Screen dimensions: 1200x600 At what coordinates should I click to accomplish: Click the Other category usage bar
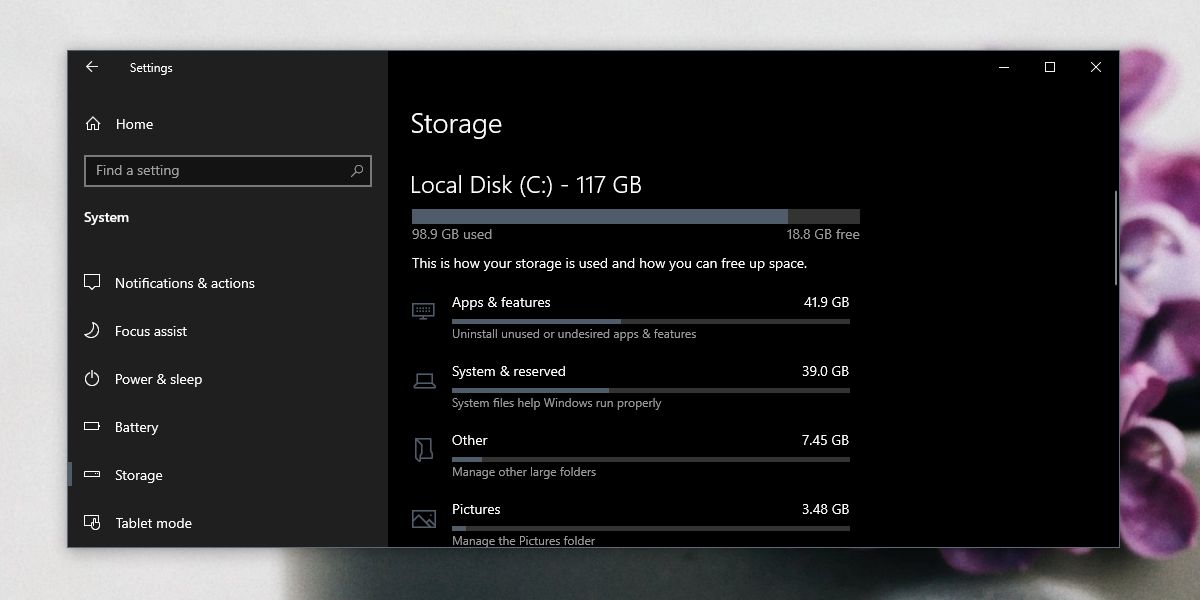650,459
